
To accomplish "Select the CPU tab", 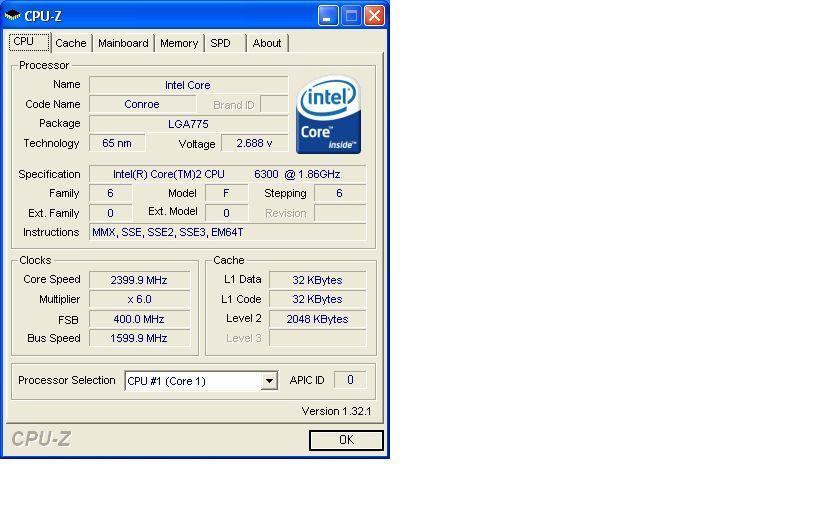I will point(29,42).
